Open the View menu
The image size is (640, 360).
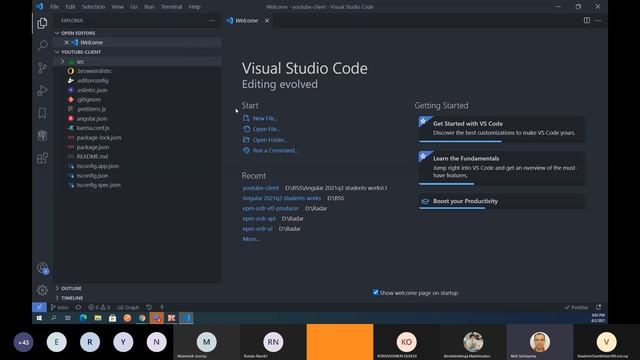(117, 7)
